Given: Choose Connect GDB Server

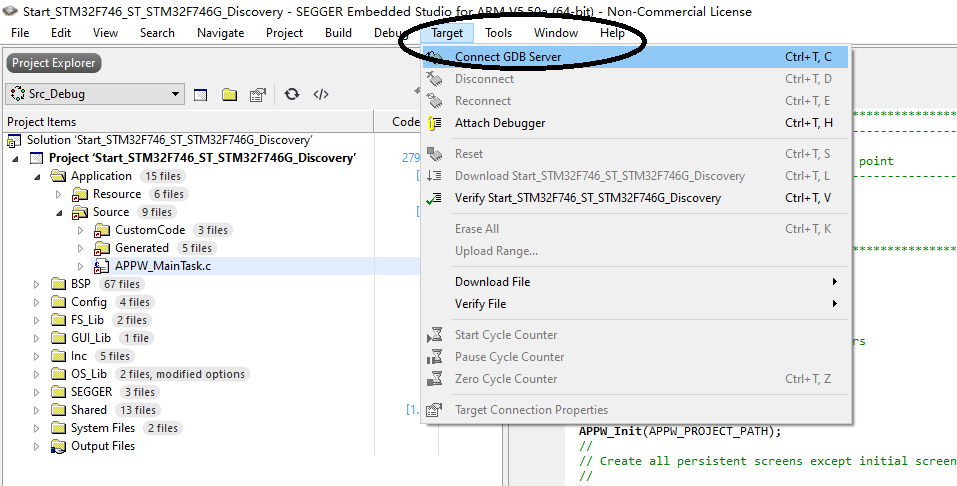Looking at the screenshot, I should tap(635, 57).
